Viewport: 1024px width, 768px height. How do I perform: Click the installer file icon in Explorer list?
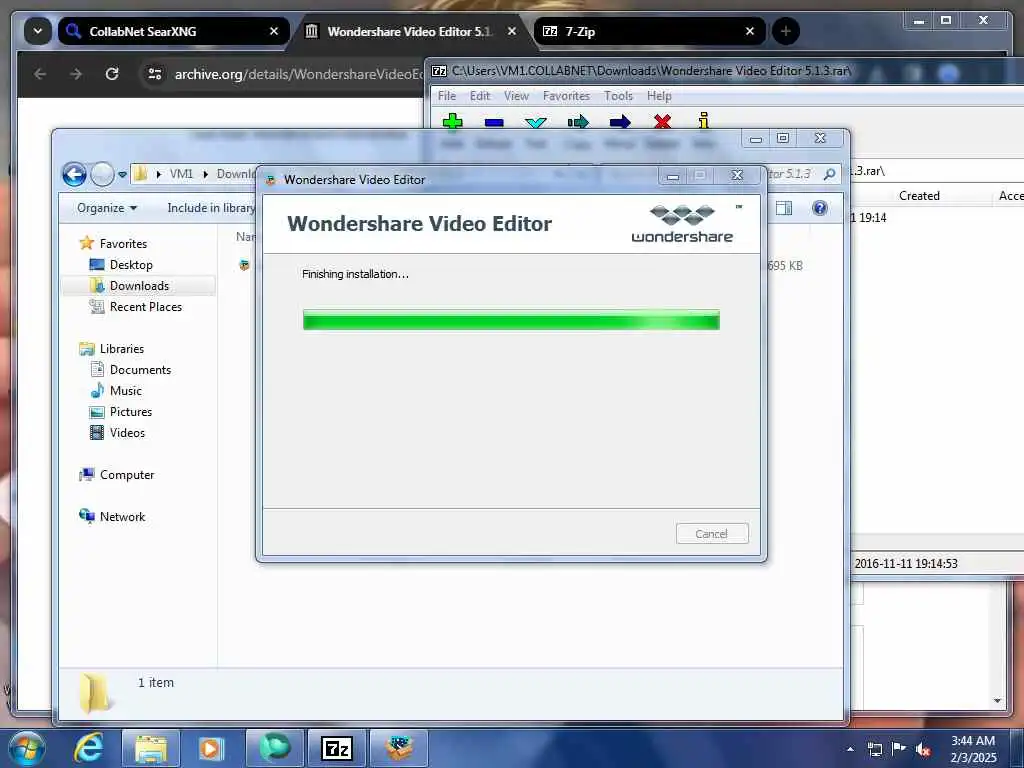[244, 264]
